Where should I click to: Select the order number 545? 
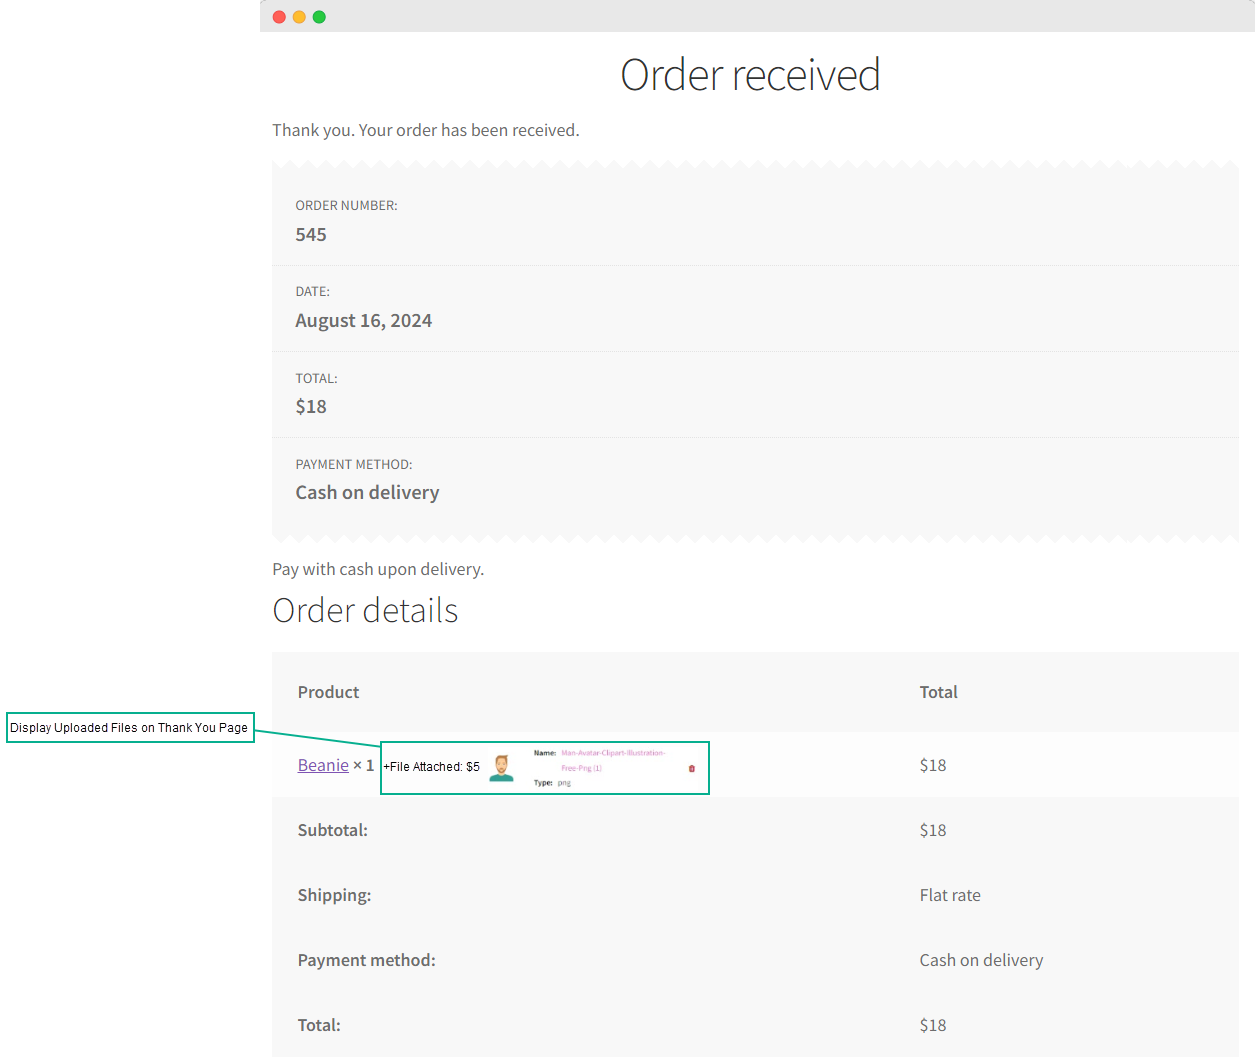(310, 234)
